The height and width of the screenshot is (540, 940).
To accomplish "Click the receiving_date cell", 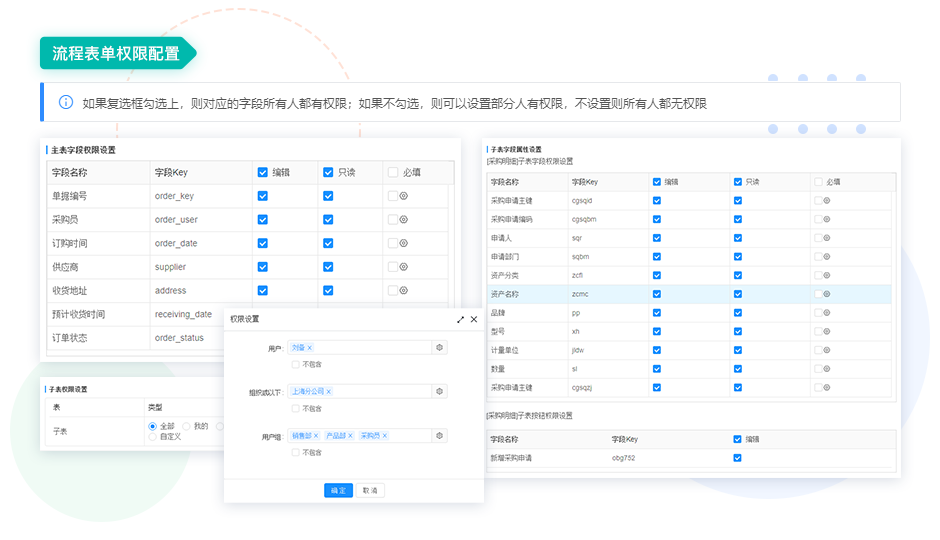I will pyautogui.click(x=183, y=314).
